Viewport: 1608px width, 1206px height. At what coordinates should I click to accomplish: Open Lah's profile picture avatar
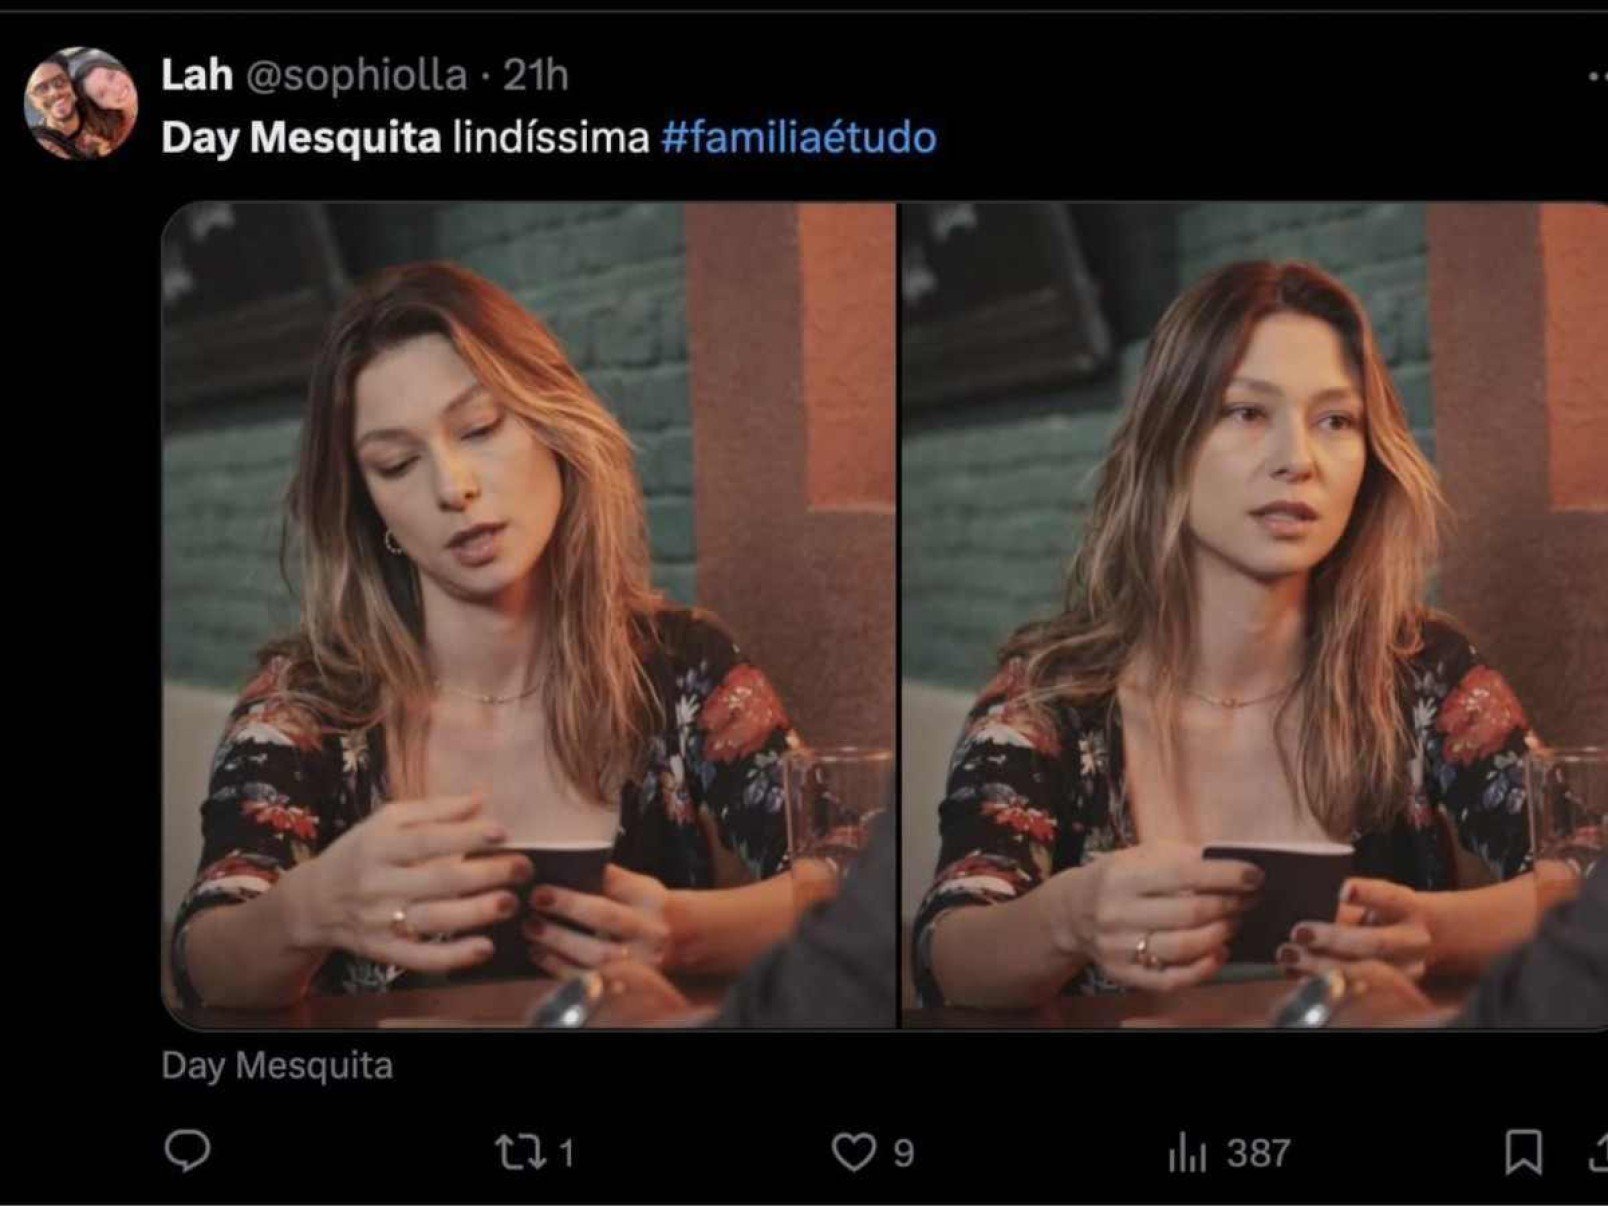click(80, 103)
